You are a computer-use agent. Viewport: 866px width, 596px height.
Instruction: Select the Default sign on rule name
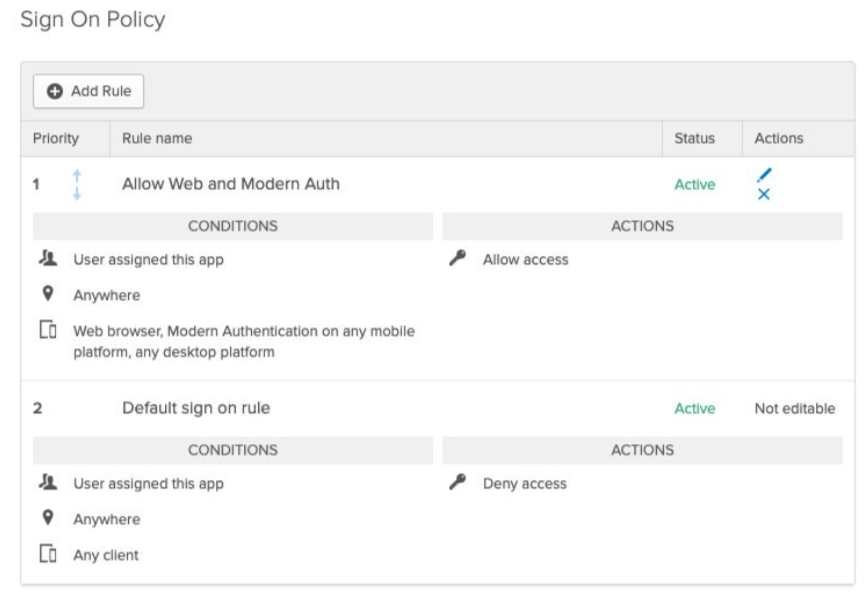click(x=196, y=408)
